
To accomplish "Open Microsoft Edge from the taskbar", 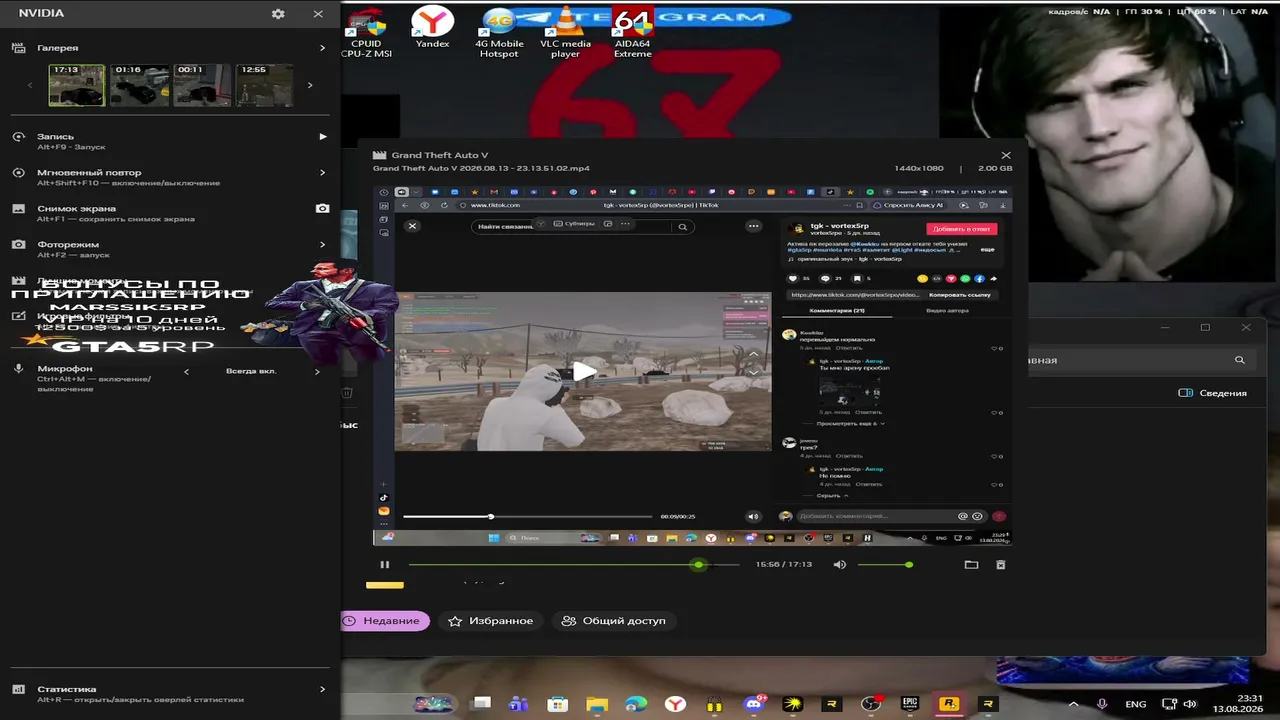I will click(x=636, y=704).
